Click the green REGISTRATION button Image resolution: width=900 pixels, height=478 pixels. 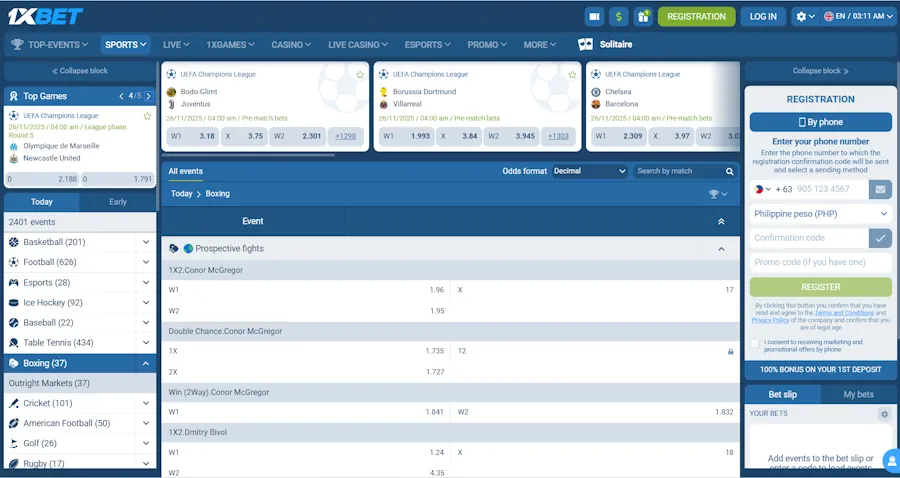tap(696, 17)
